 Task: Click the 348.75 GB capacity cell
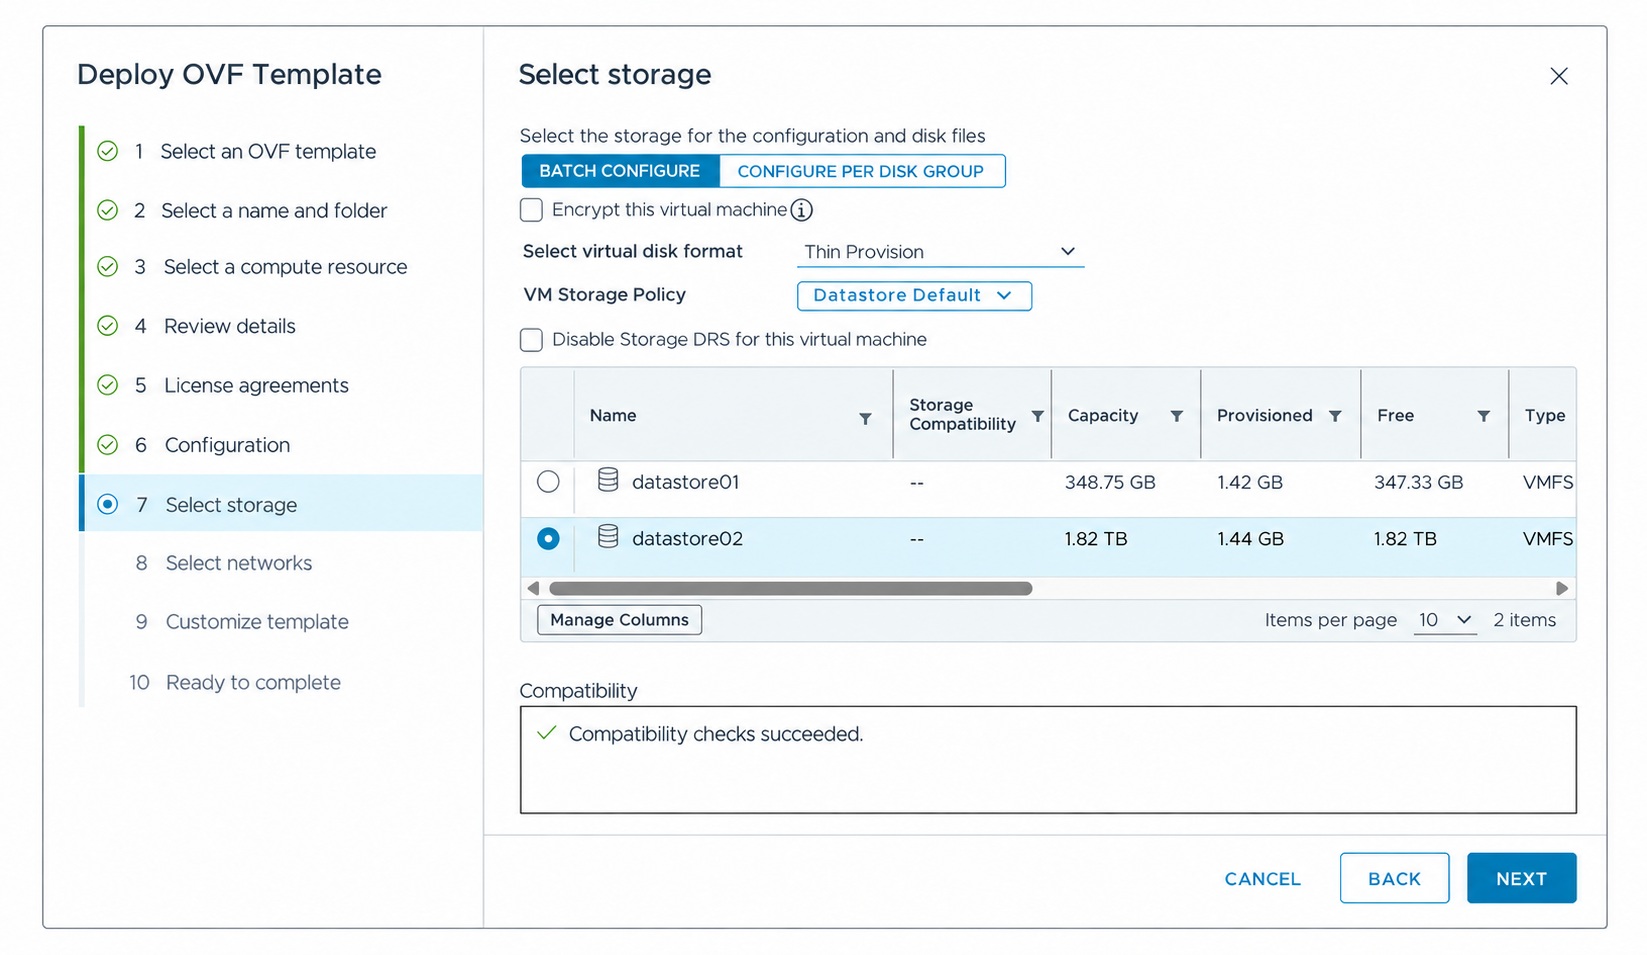coord(1110,482)
